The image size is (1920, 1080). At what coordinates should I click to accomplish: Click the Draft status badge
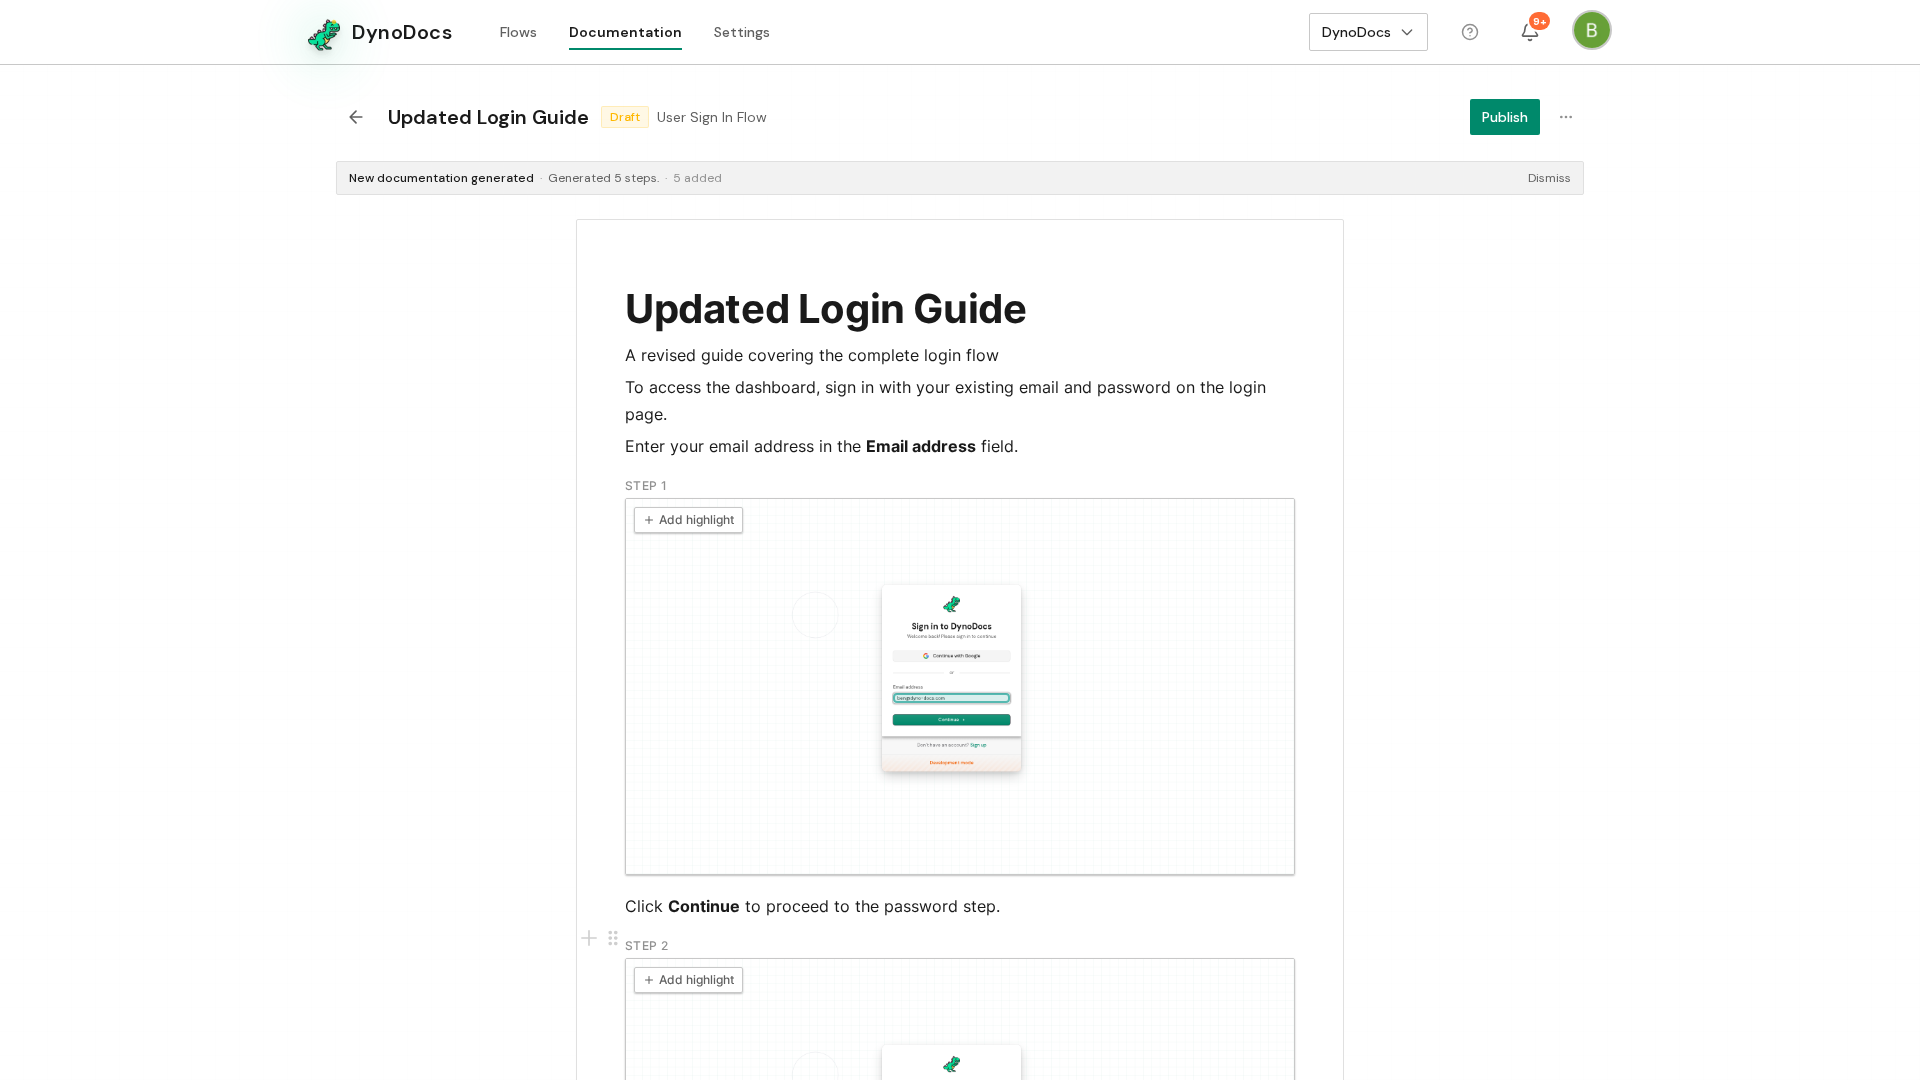coord(625,117)
